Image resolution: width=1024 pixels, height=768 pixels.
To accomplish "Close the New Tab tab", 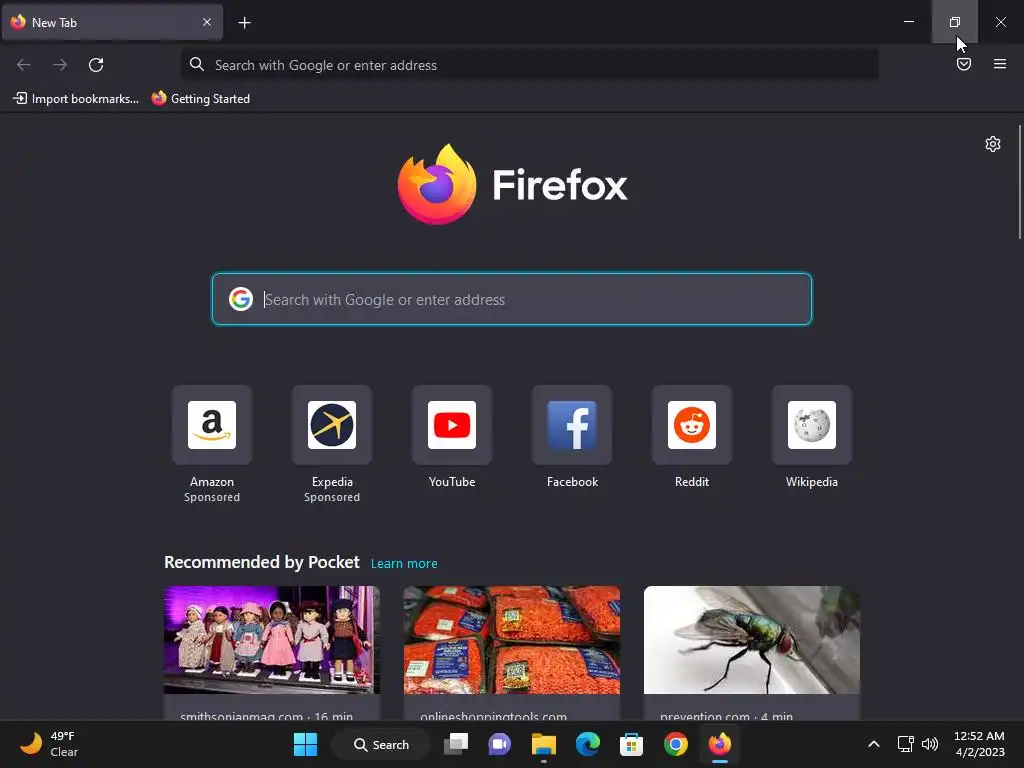I will coord(206,22).
